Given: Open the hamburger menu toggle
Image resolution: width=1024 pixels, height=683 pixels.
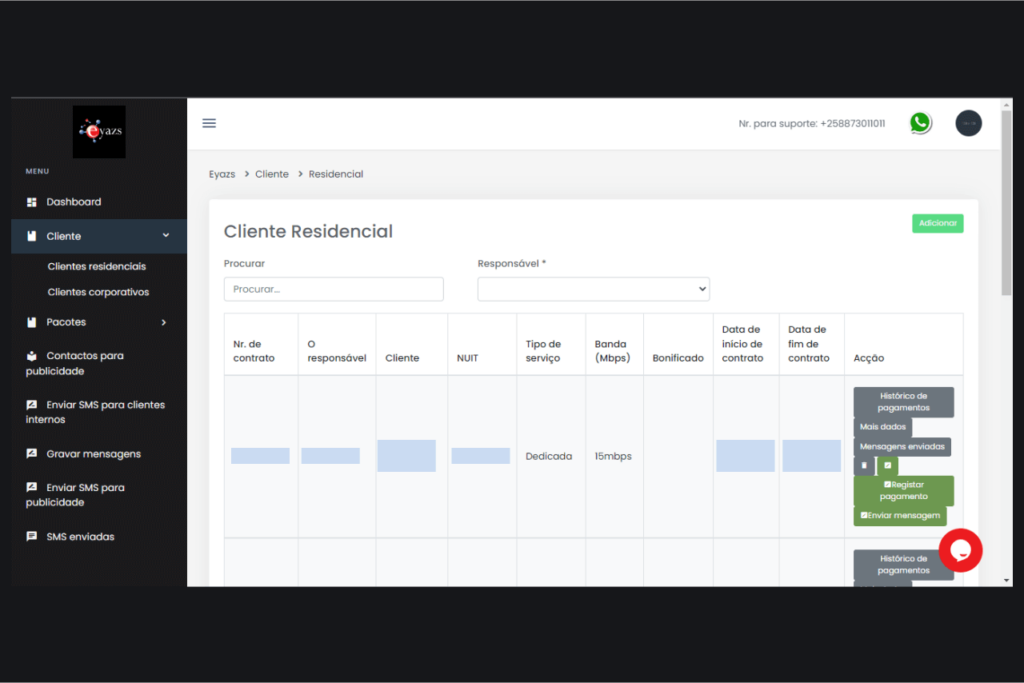Looking at the screenshot, I should pyautogui.click(x=209, y=123).
